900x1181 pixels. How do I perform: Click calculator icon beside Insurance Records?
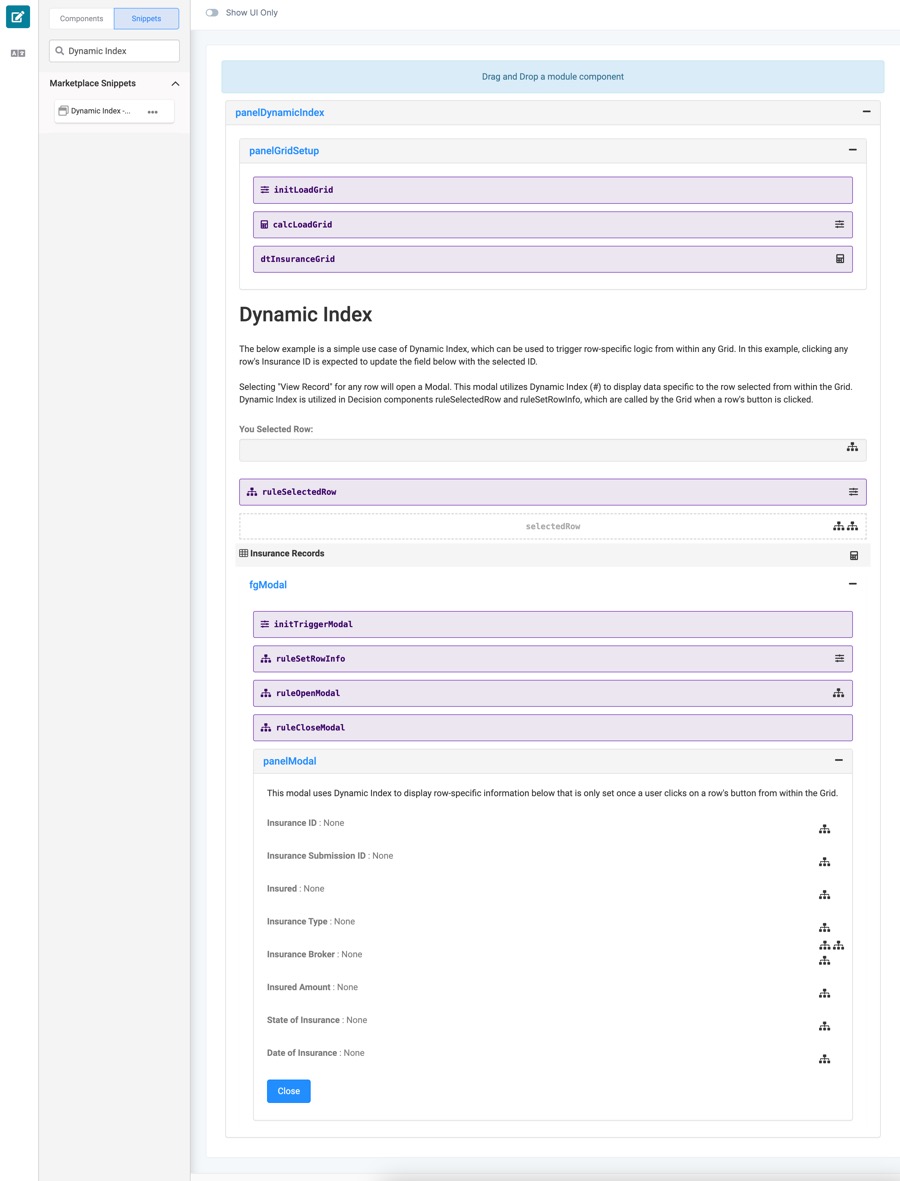(x=854, y=556)
